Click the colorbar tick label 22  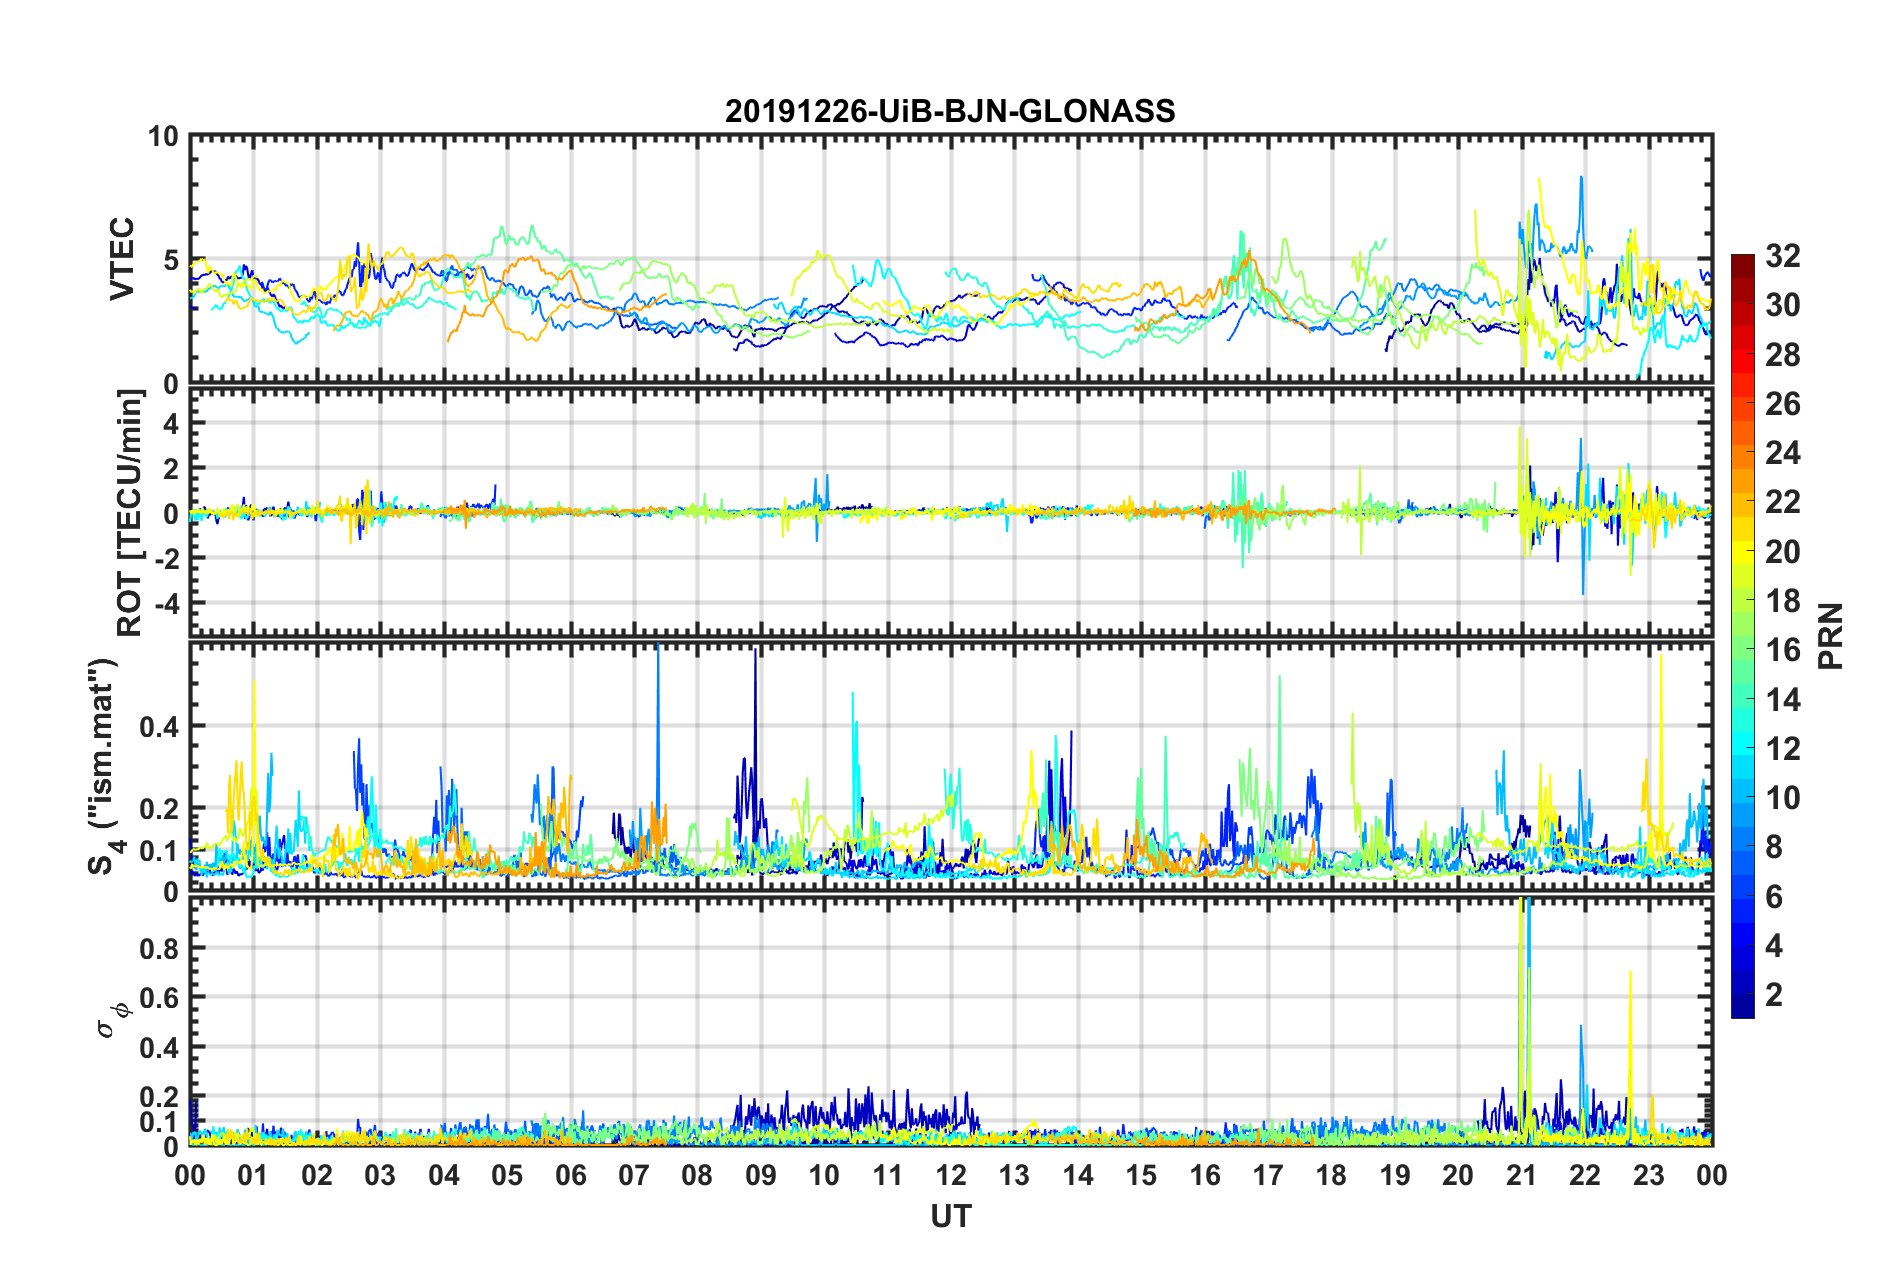1782,502
